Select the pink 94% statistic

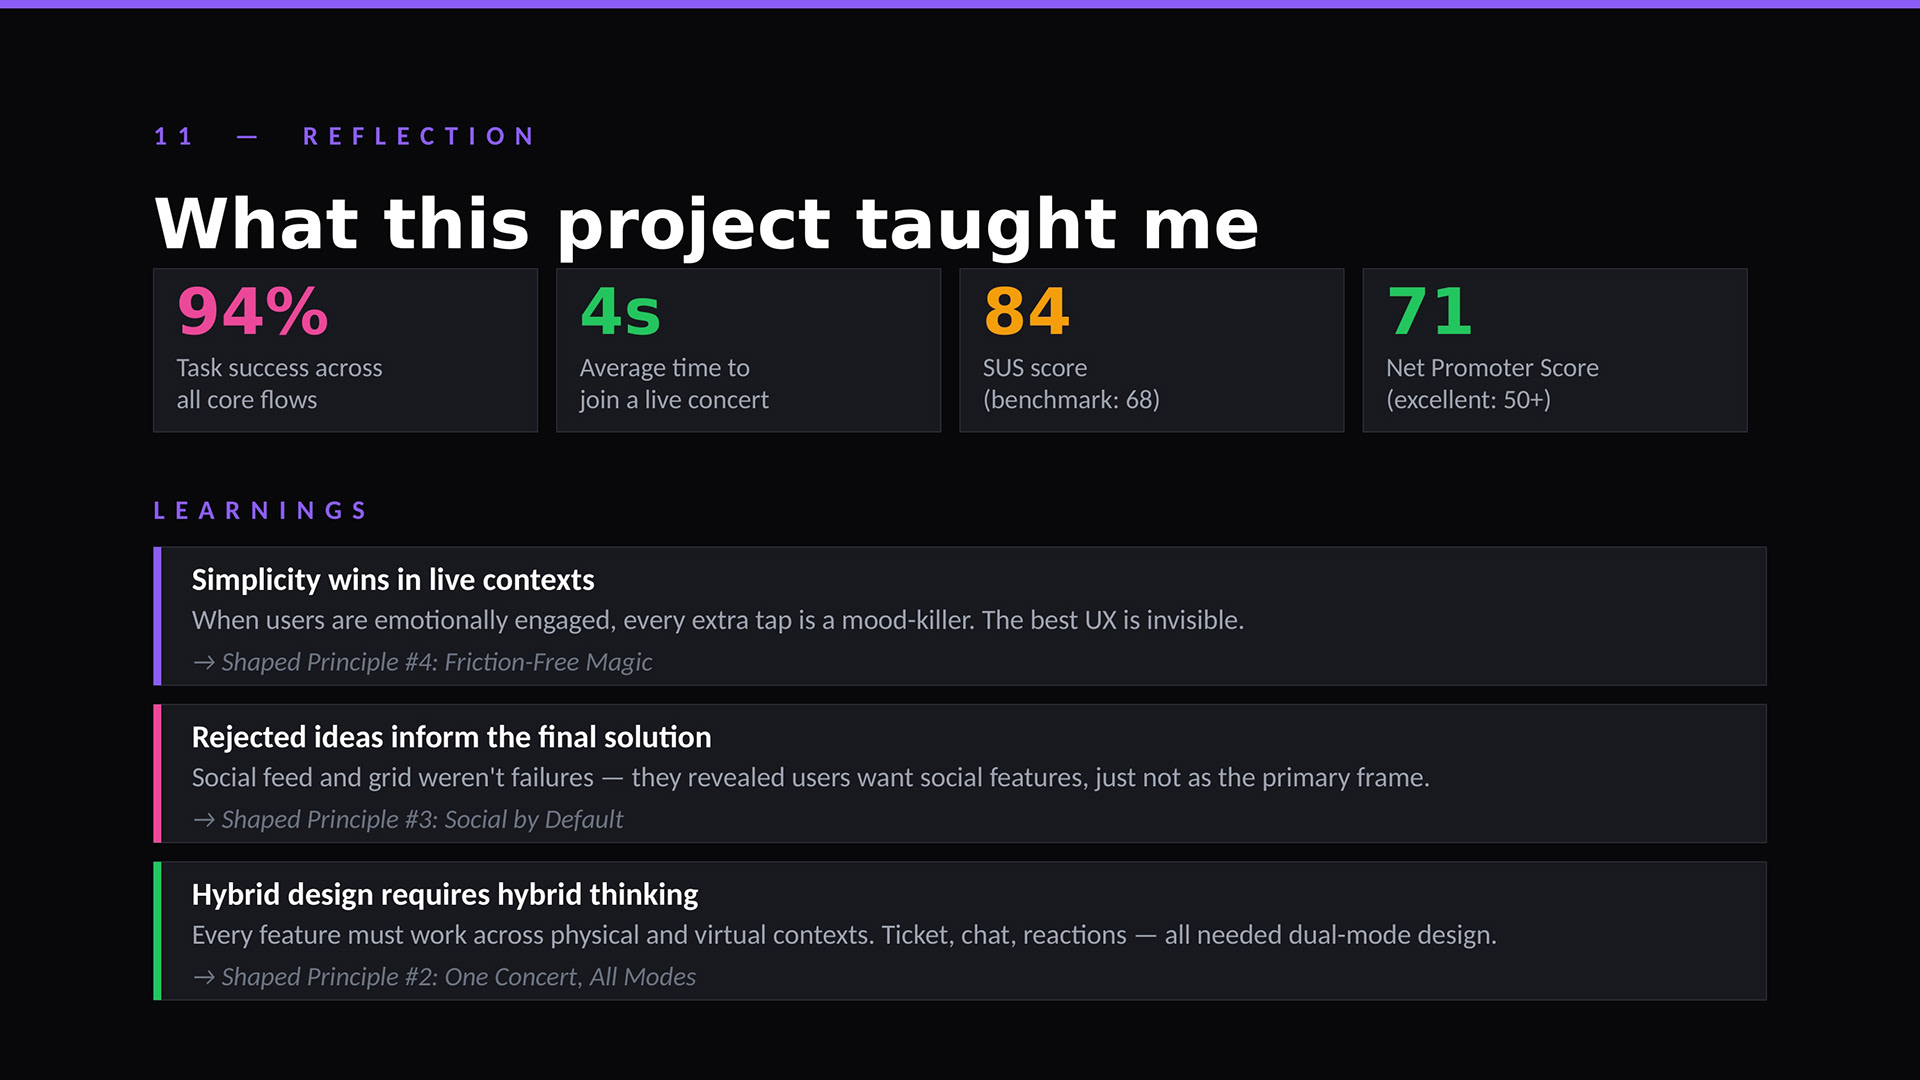(253, 312)
